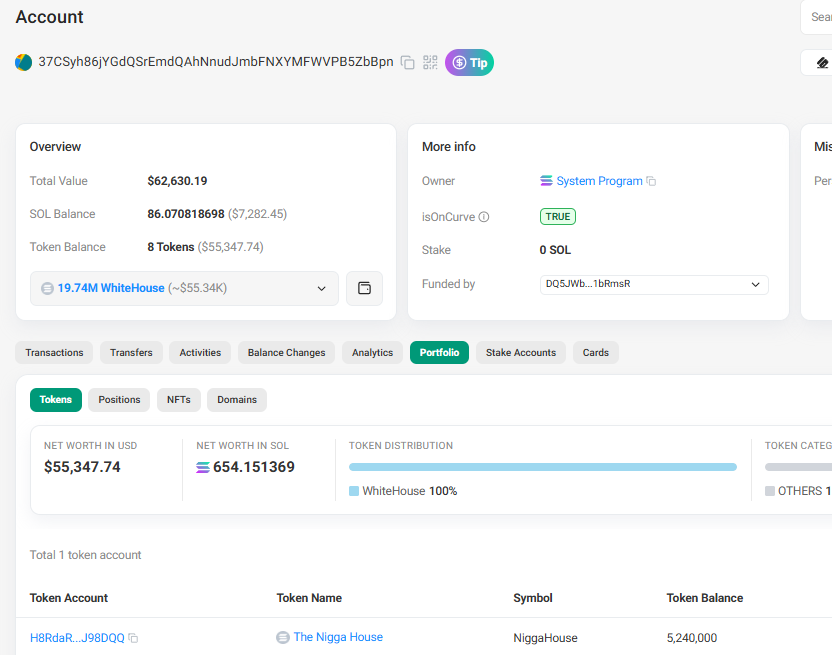Click the SOL icon next to net worth
Viewport: 832px width, 655px height.
pyautogui.click(x=203, y=467)
